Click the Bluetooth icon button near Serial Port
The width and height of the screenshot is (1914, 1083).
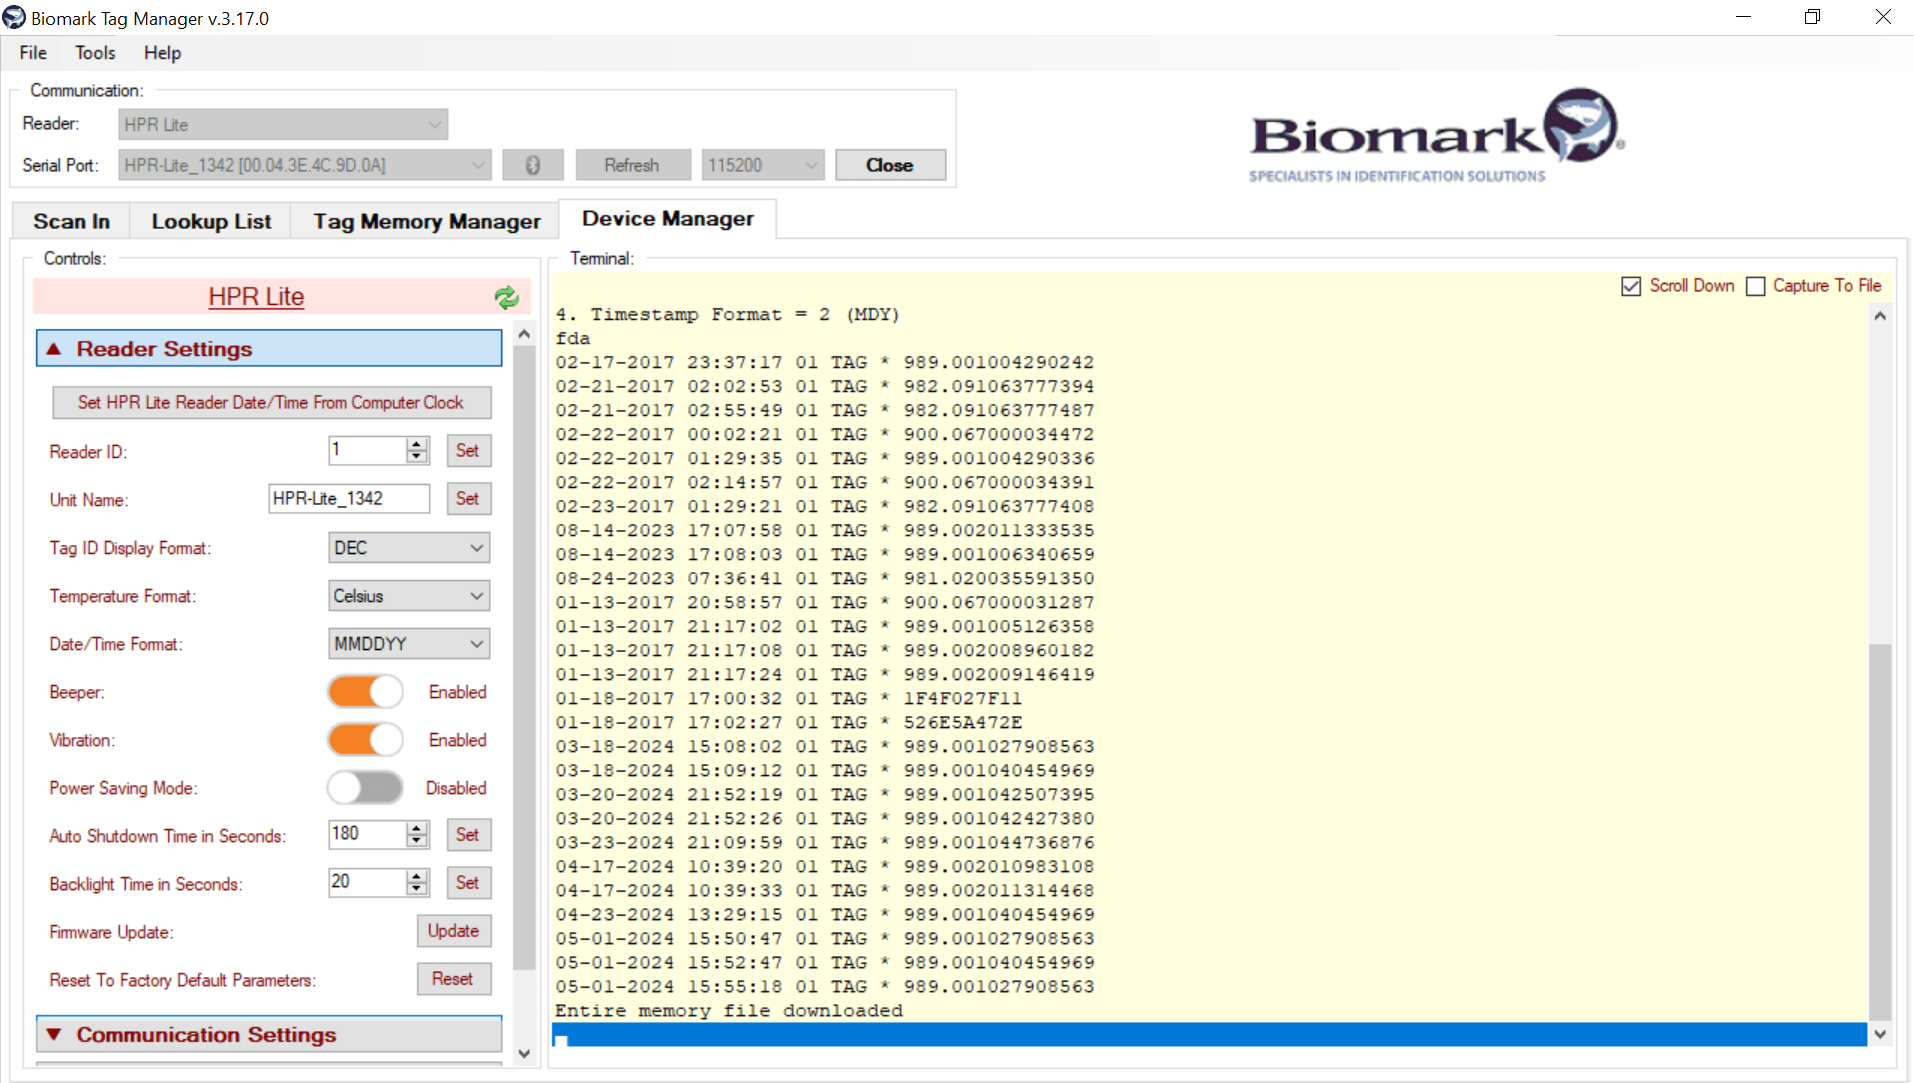point(533,165)
